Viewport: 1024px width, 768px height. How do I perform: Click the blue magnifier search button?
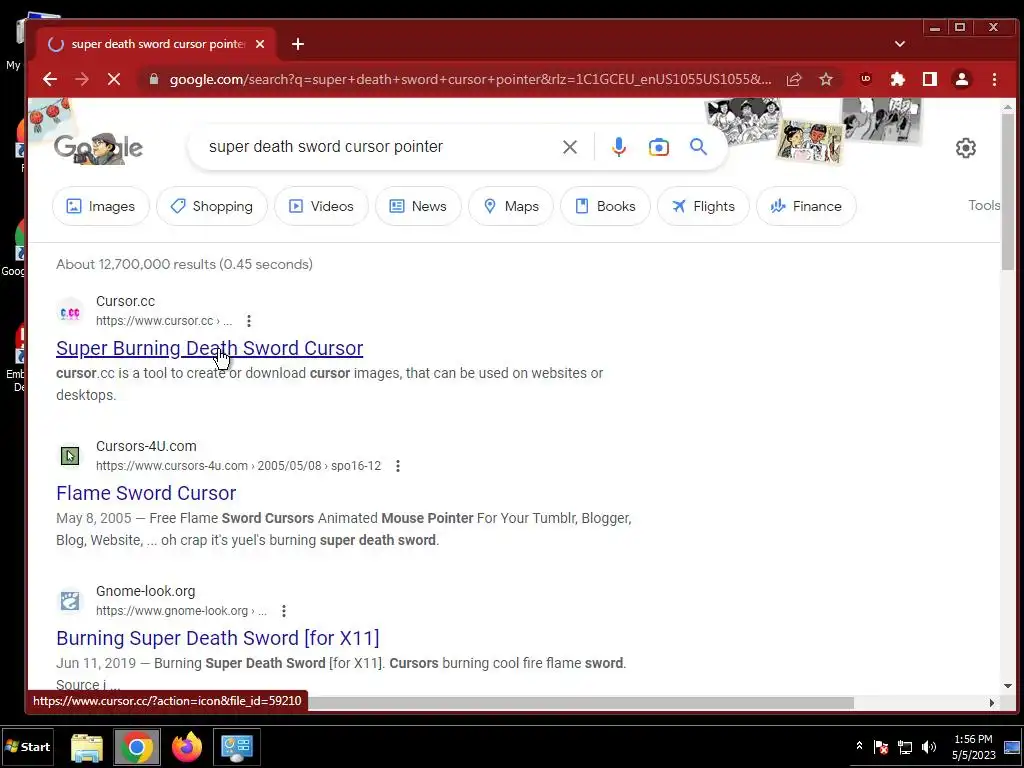(x=698, y=147)
